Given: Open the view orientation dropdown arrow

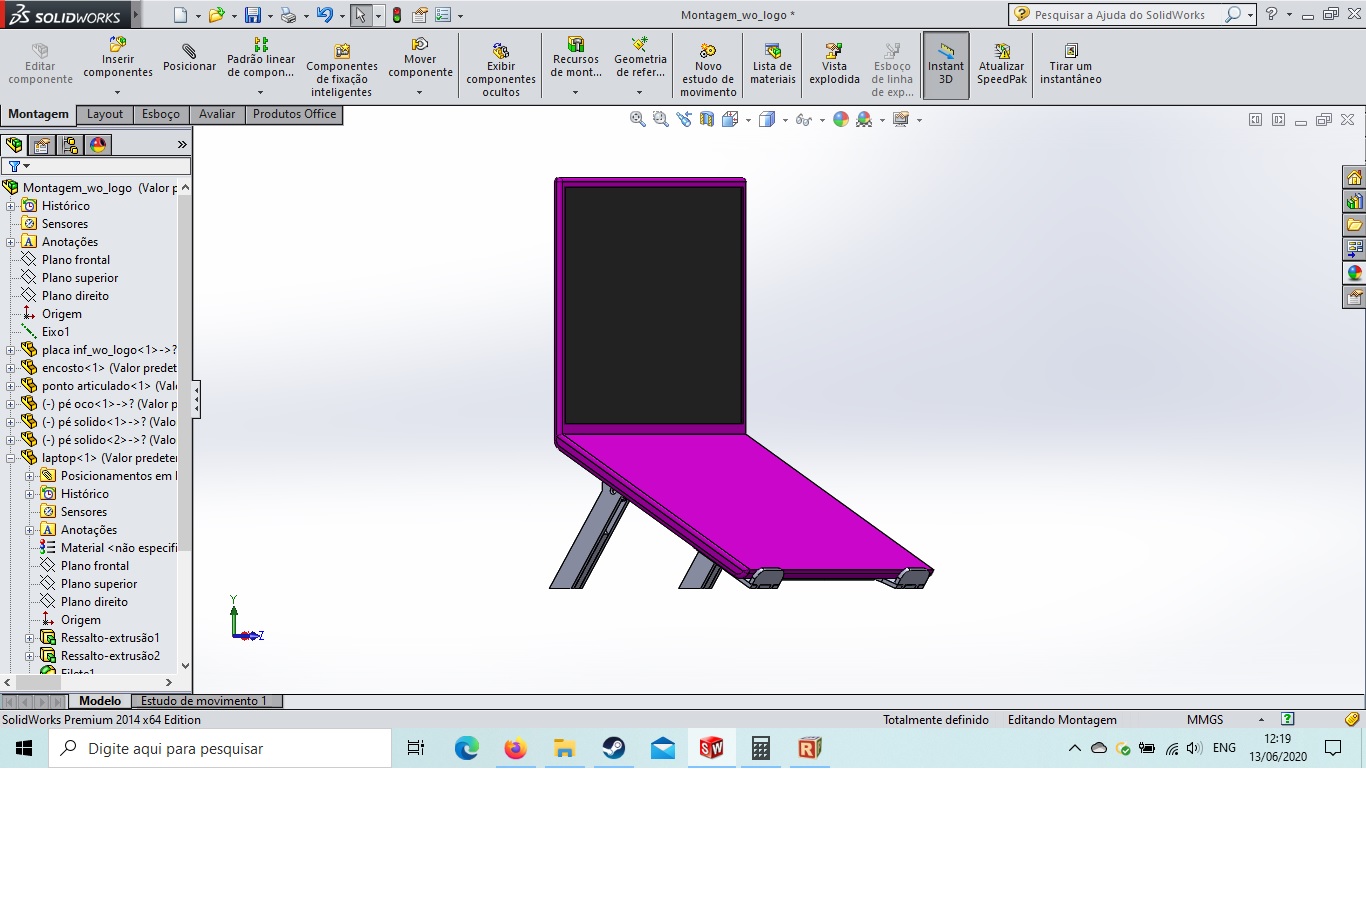Looking at the screenshot, I should click(x=749, y=120).
